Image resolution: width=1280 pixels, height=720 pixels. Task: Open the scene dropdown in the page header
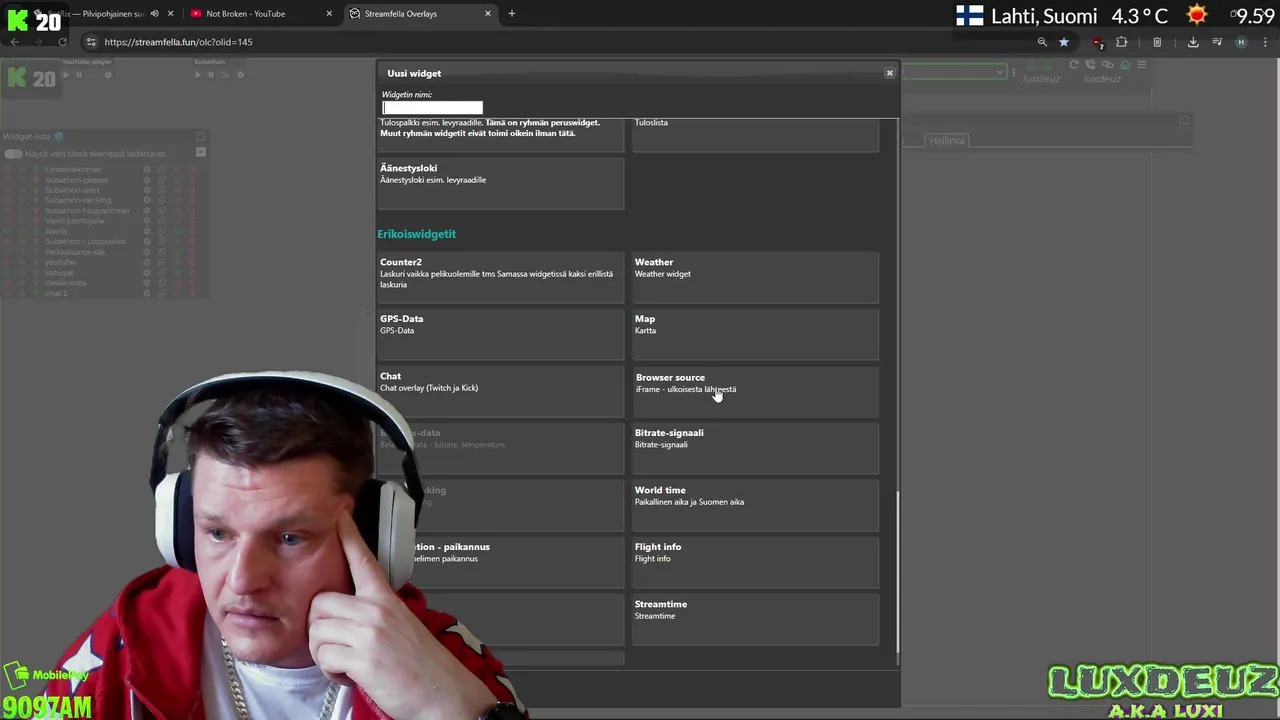[x=953, y=72]
